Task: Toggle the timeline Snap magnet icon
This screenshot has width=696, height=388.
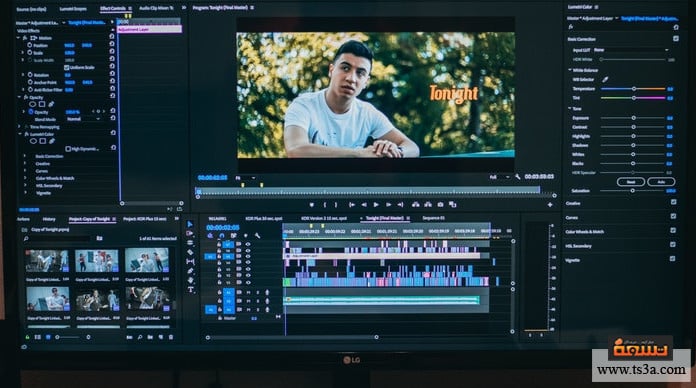Action: [x=221, y=236]
